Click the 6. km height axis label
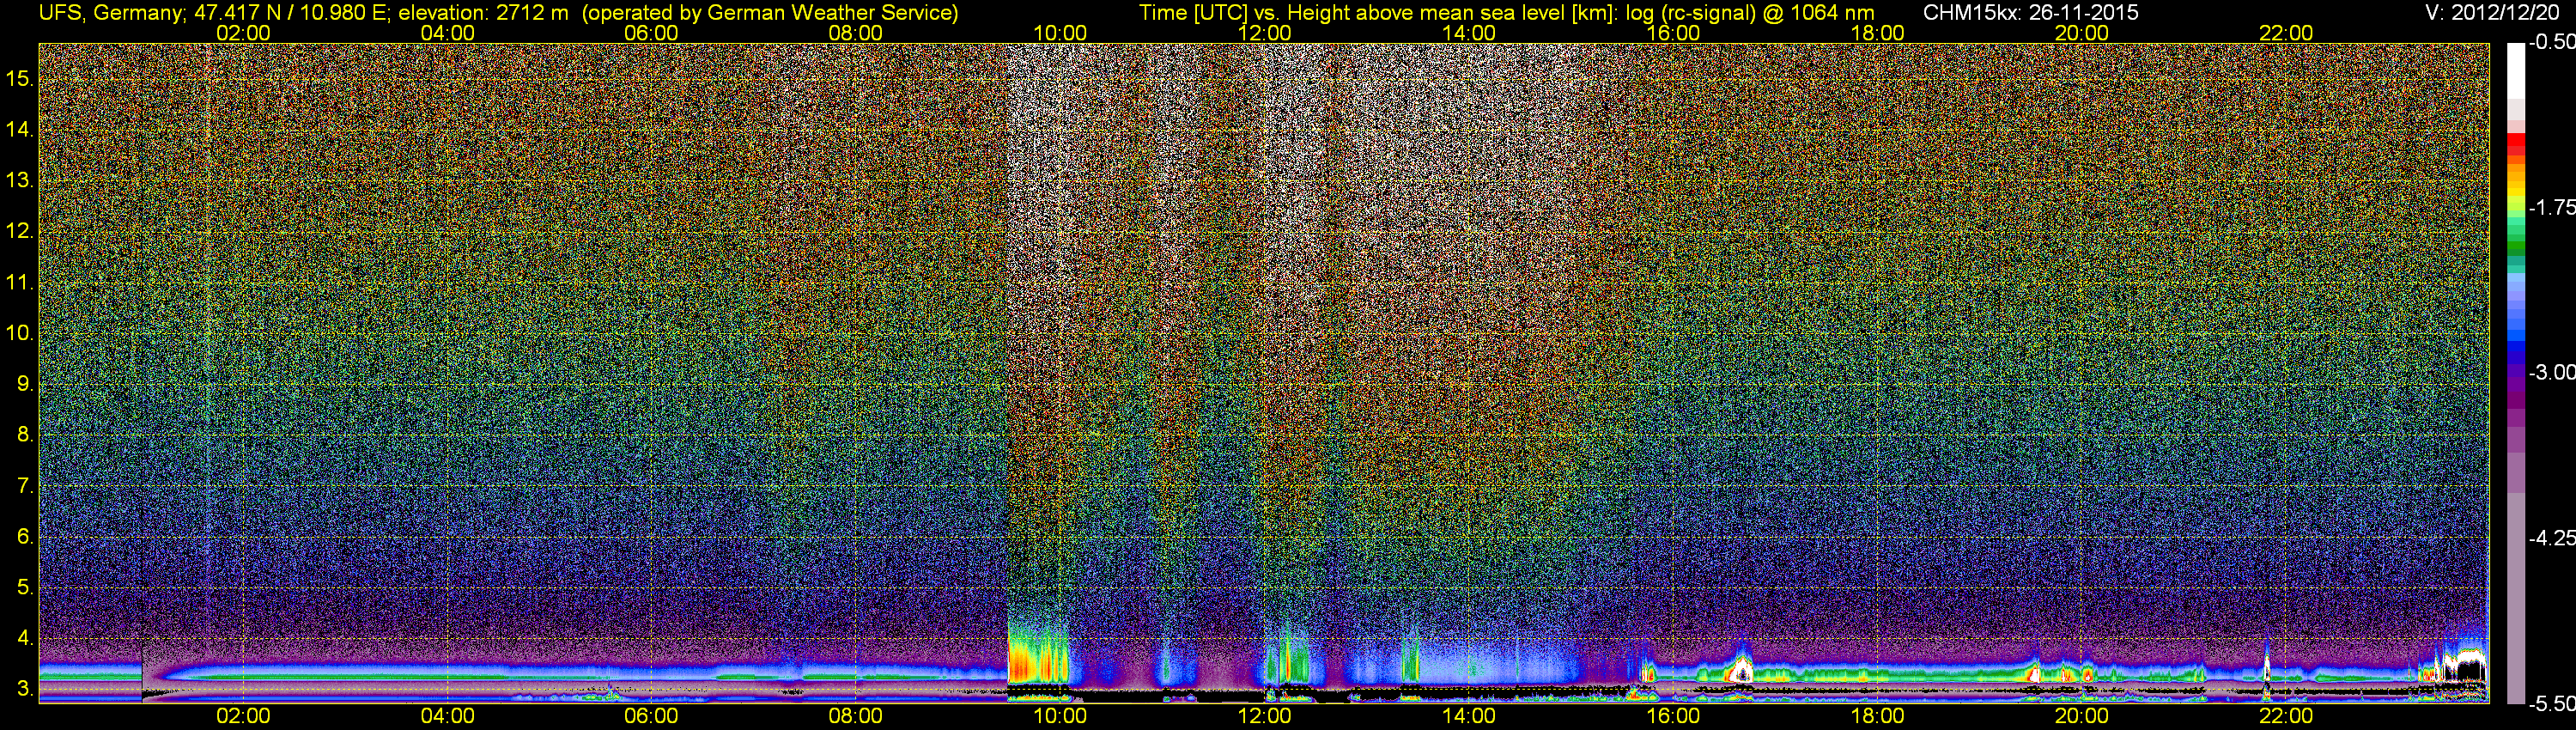Viewport: 2576px width, 730px height. (x=25, y=536)
